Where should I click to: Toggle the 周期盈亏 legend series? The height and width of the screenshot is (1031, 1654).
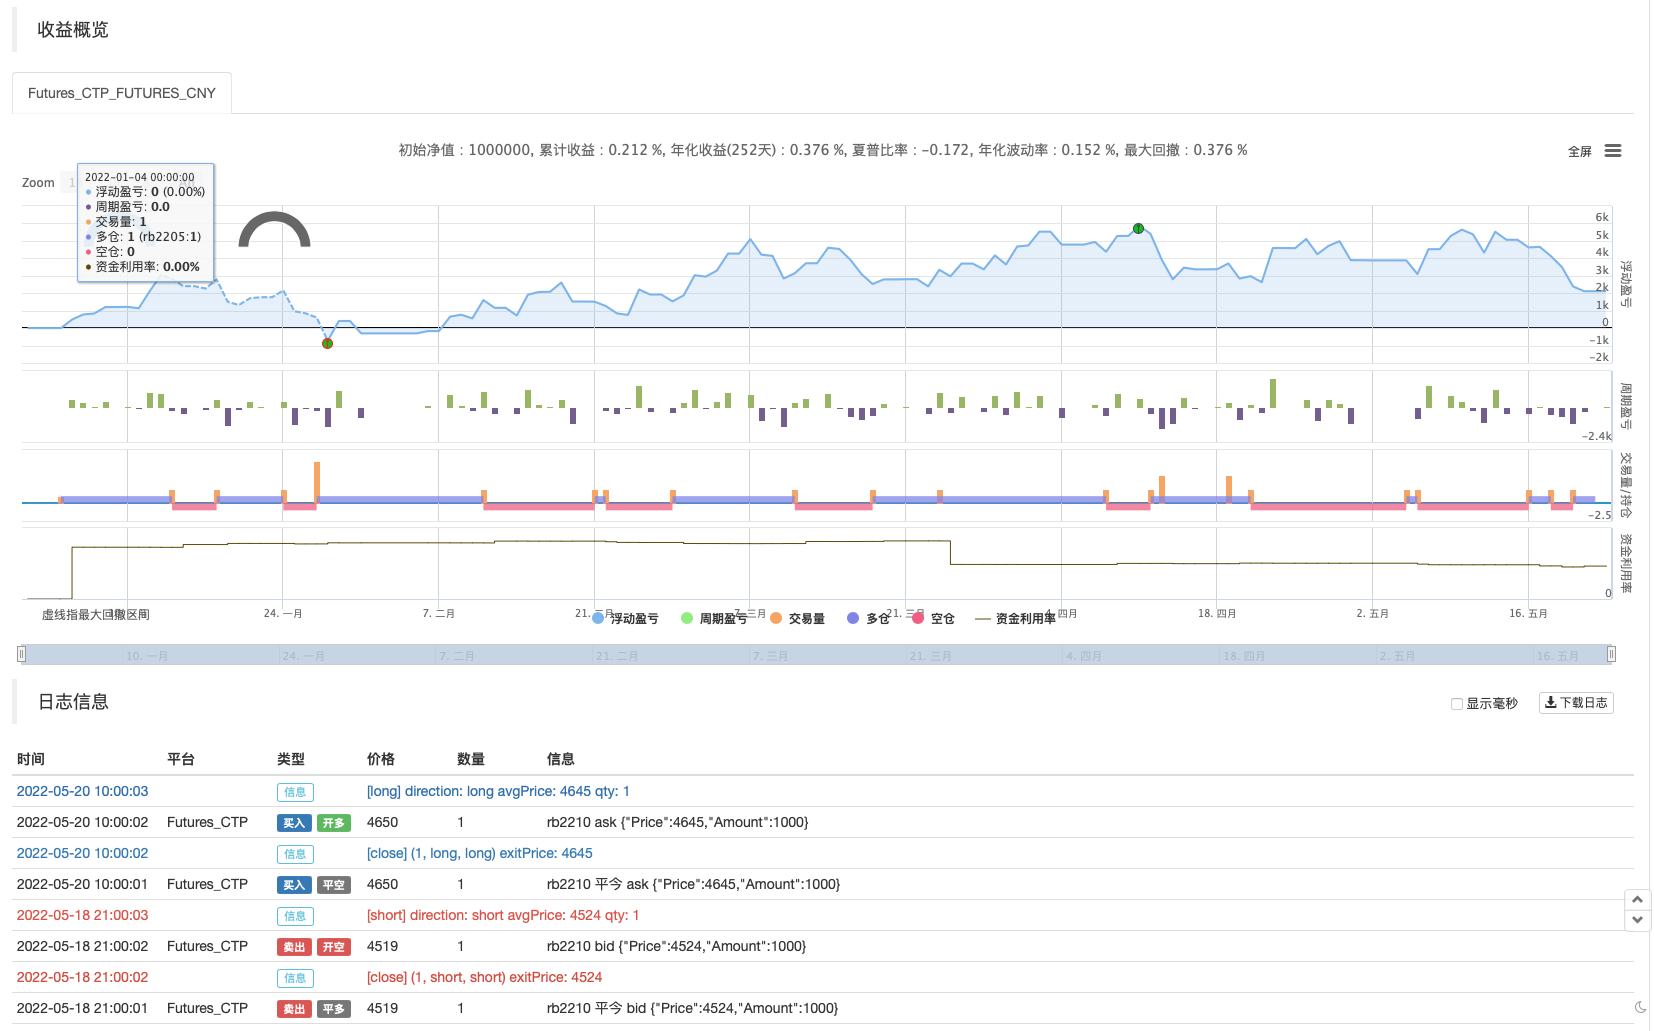coord(714,619)
